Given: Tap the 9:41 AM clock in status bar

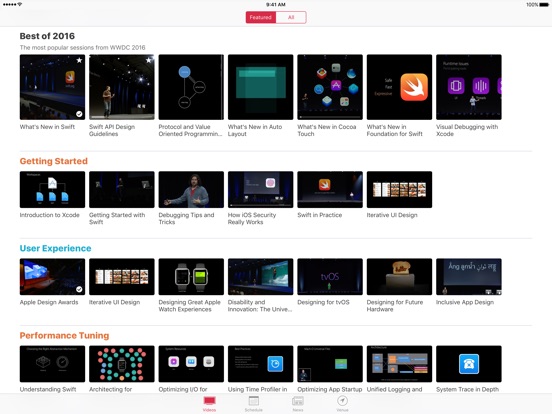Looking at the screenshot, I should tap(276, 5).
